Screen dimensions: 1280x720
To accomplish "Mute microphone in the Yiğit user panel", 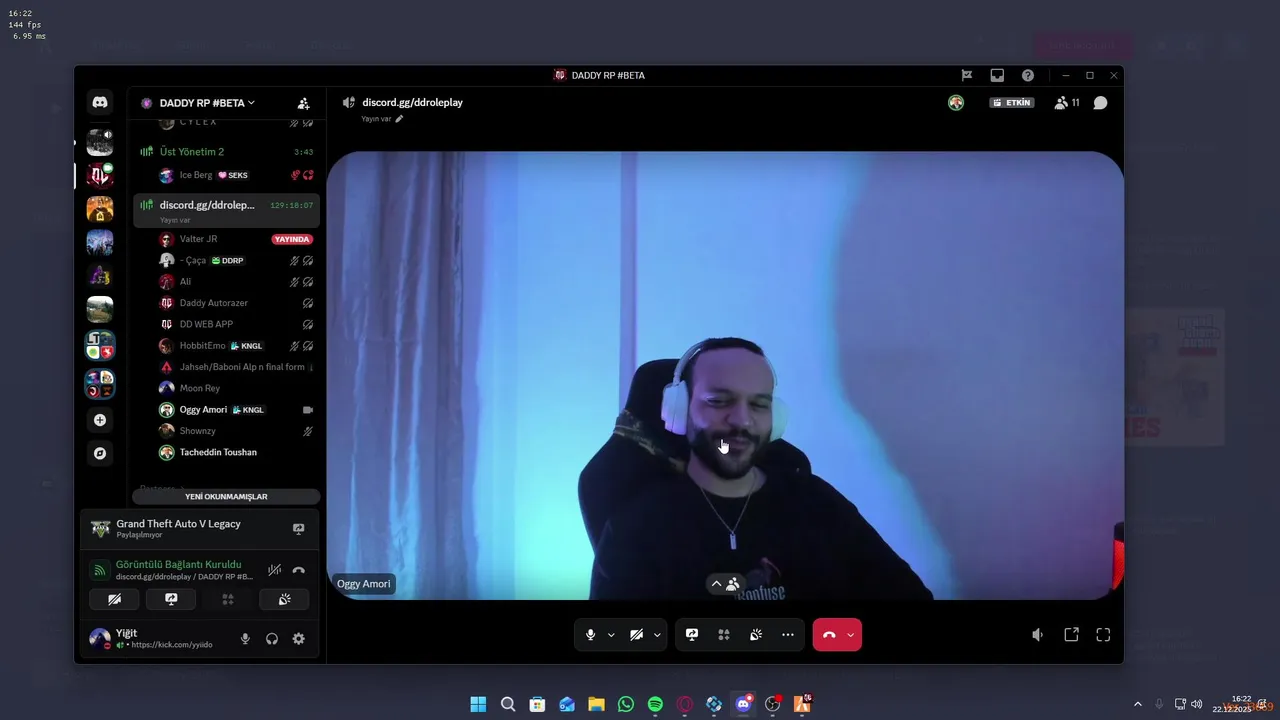I will pyautogui.click(x=245, y=639).
